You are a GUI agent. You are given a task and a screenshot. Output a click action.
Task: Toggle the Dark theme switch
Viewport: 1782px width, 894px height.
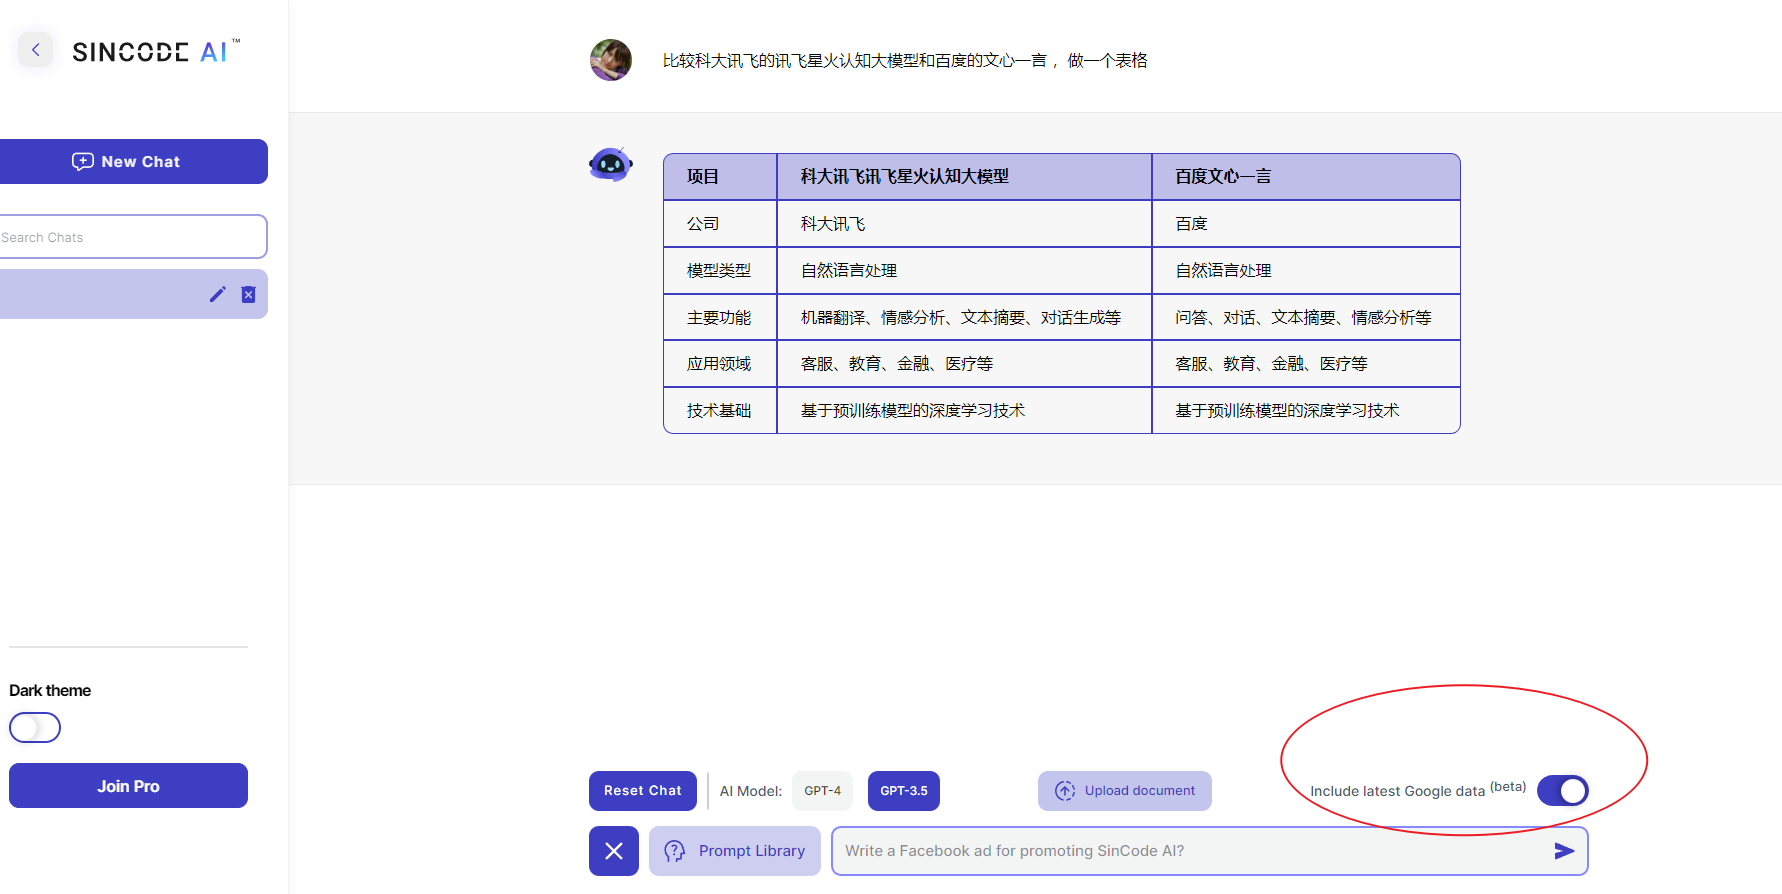pos(35,727)
